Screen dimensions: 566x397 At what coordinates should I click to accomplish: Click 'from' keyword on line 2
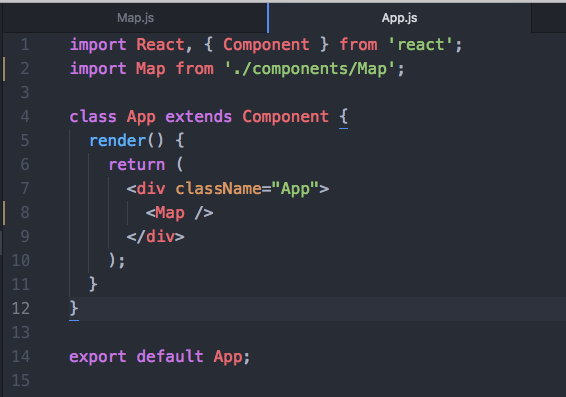[194, 69]
